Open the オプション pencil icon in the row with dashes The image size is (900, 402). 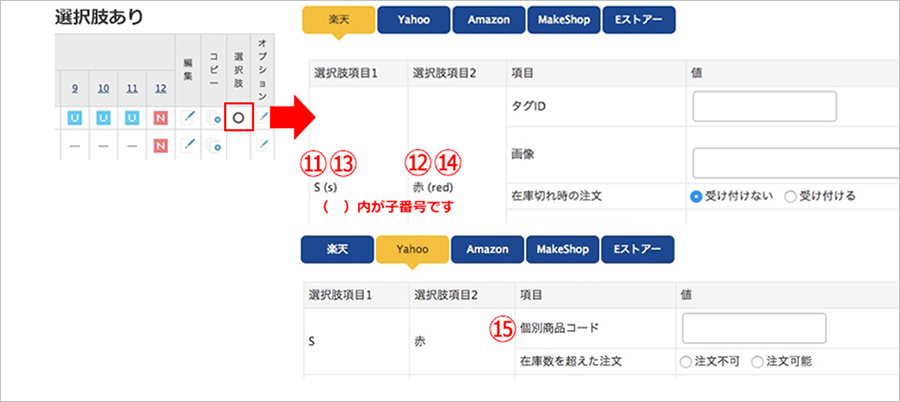pyautogui.click(x=262, y=145)
